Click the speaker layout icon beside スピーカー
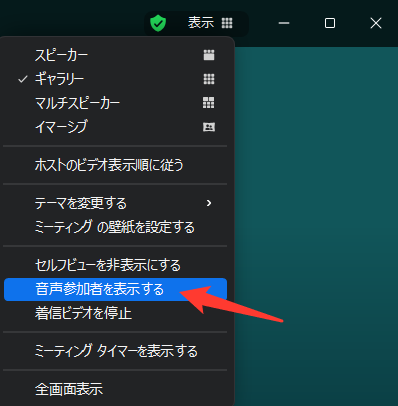 click(209, 55)
